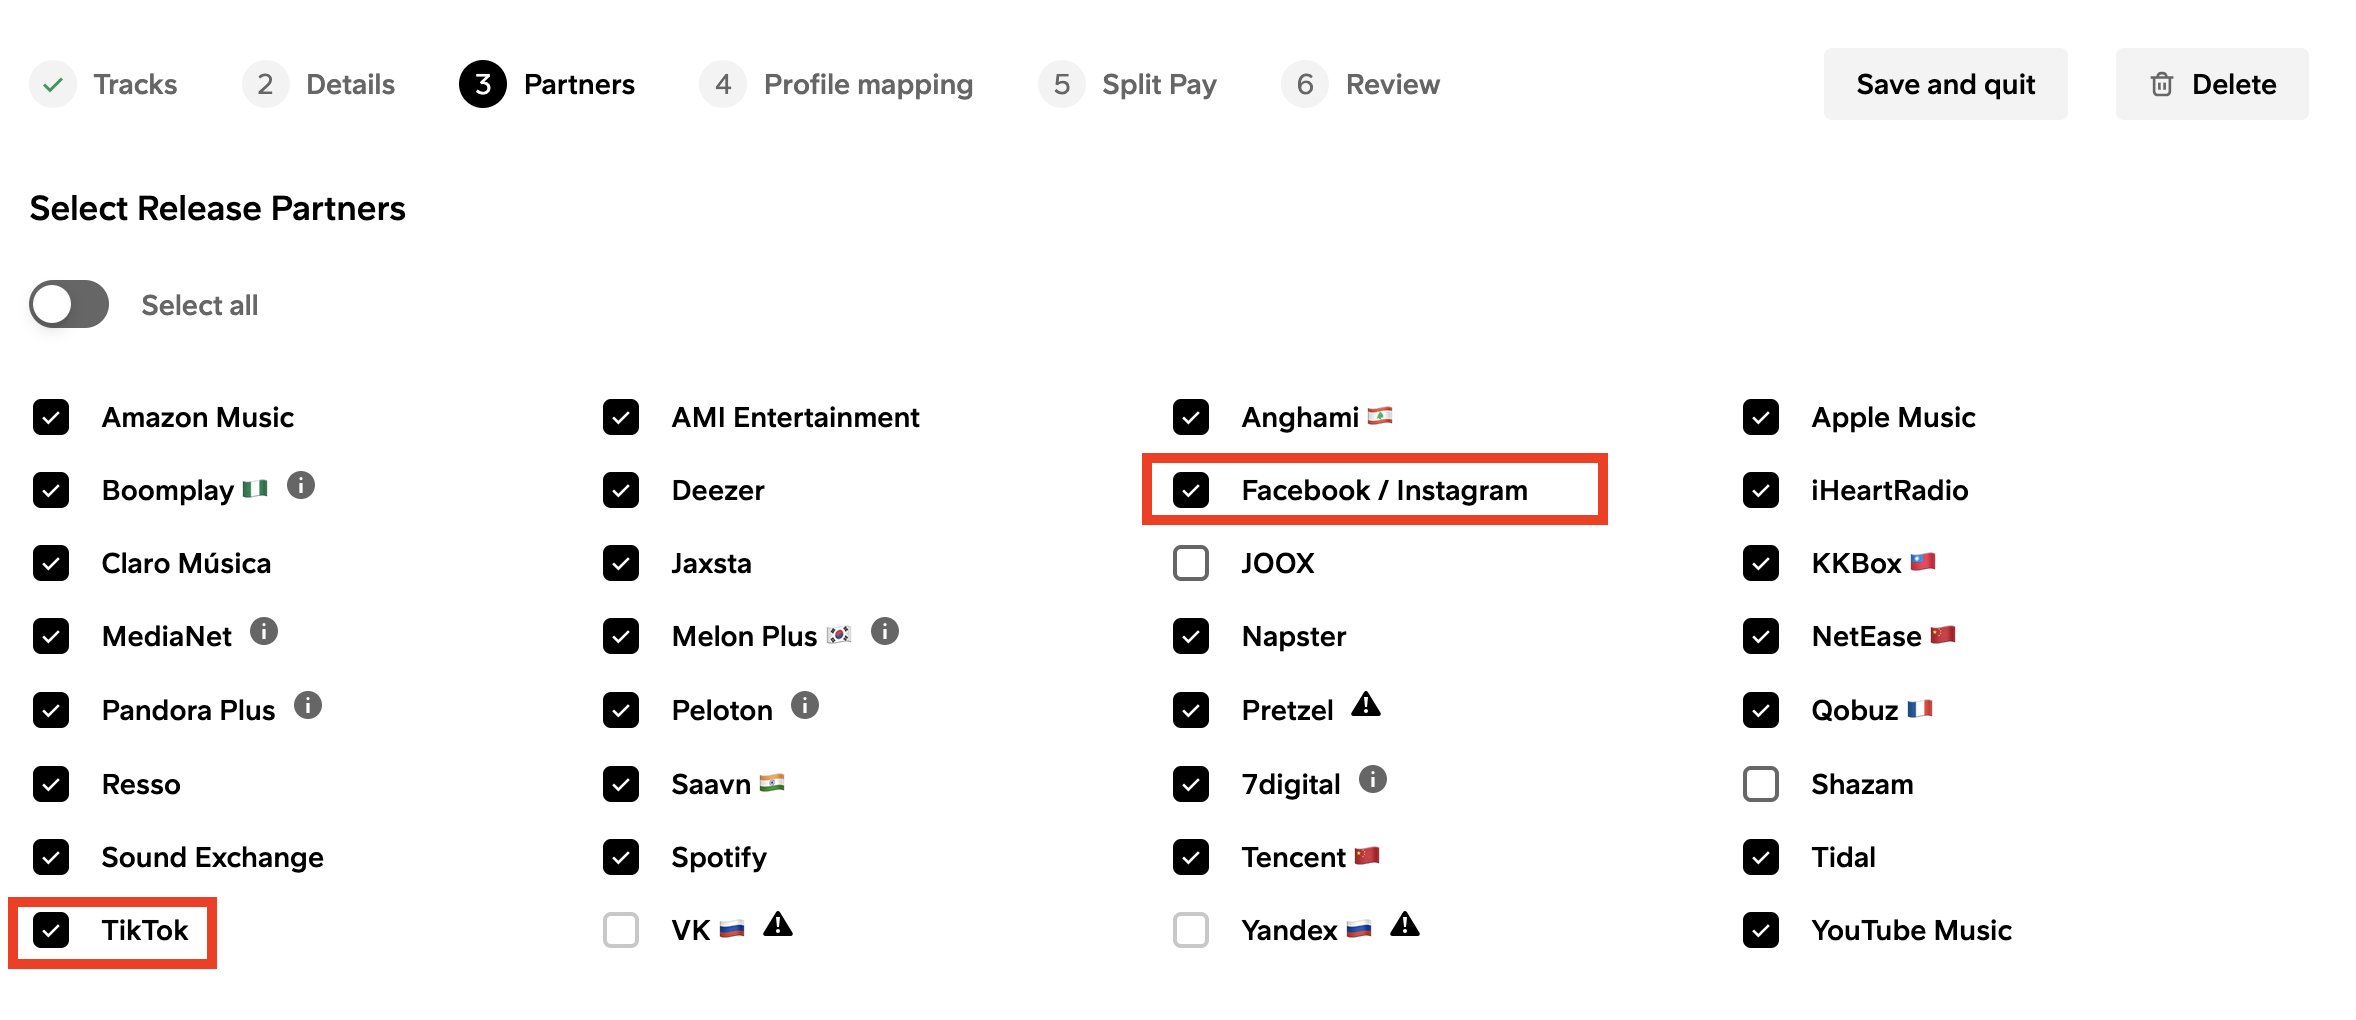This screenshot has height=1020, width=2356.
Task: Click the Delete button
Action: pyautogui.click(x=2212, y=84)
